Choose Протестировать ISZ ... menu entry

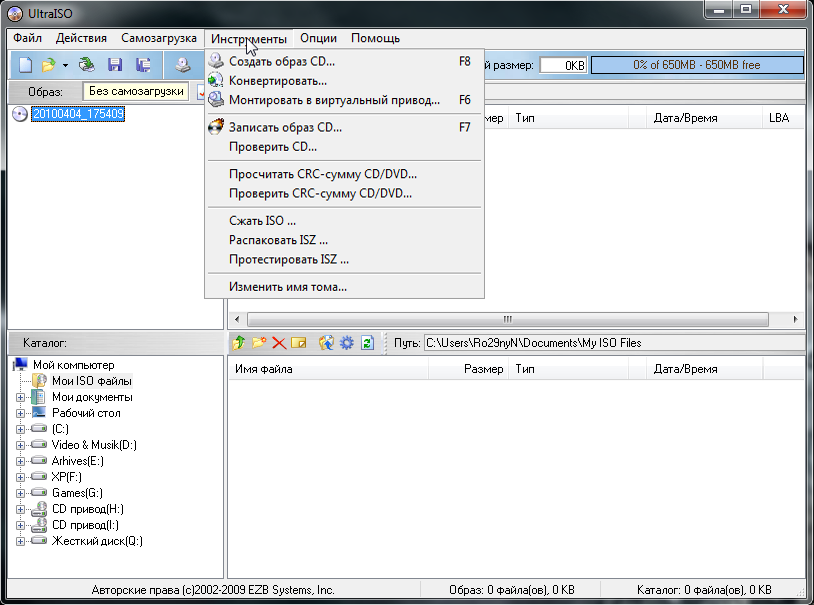pos(344,259)
